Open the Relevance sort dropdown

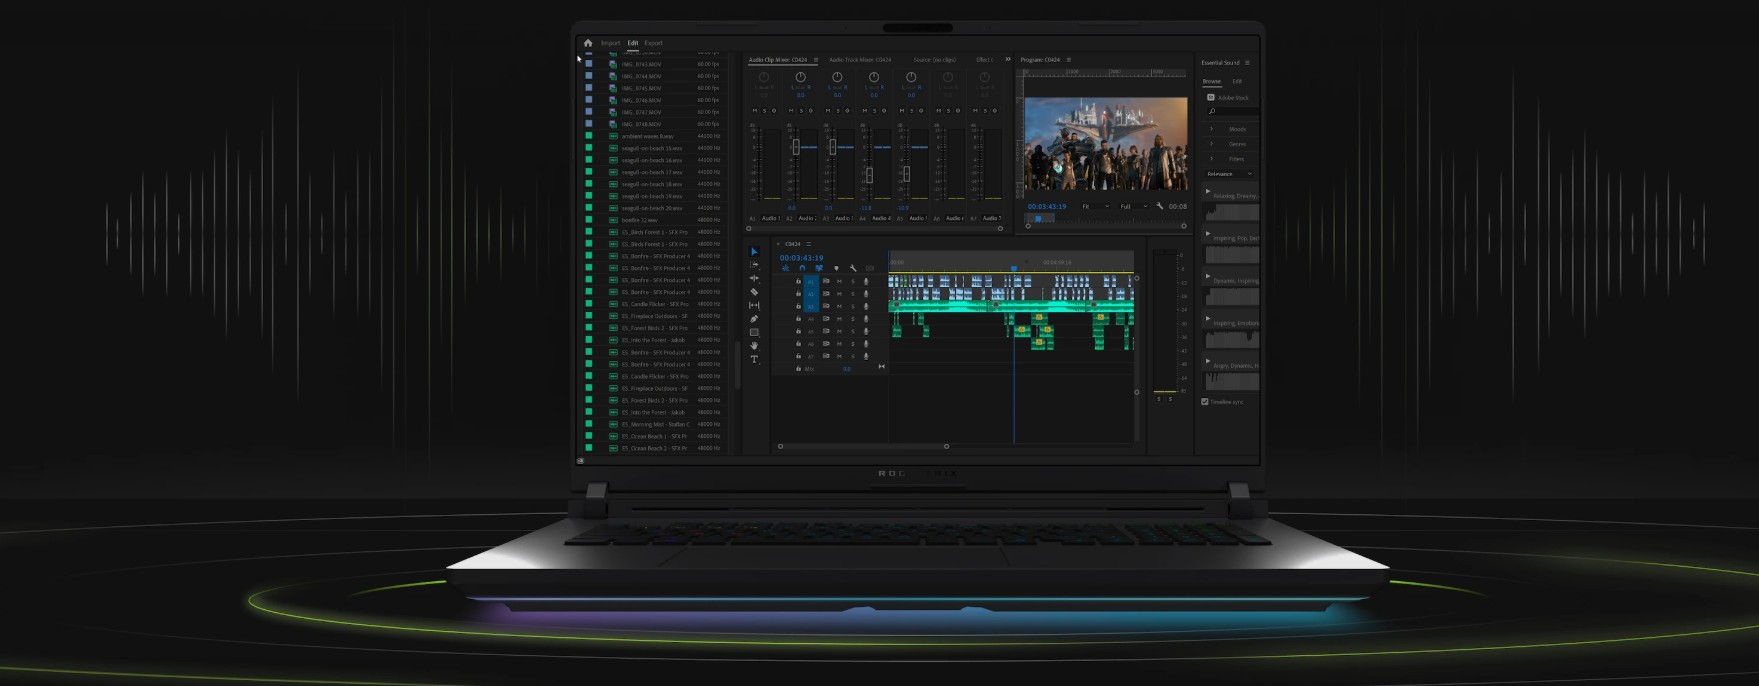[1229, 174]
